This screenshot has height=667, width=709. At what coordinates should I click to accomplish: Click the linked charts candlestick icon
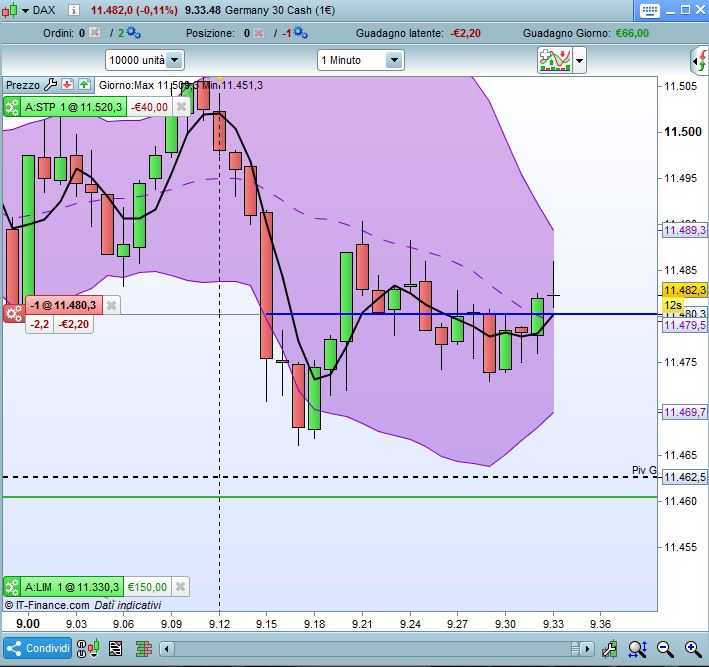coord(88,648)
